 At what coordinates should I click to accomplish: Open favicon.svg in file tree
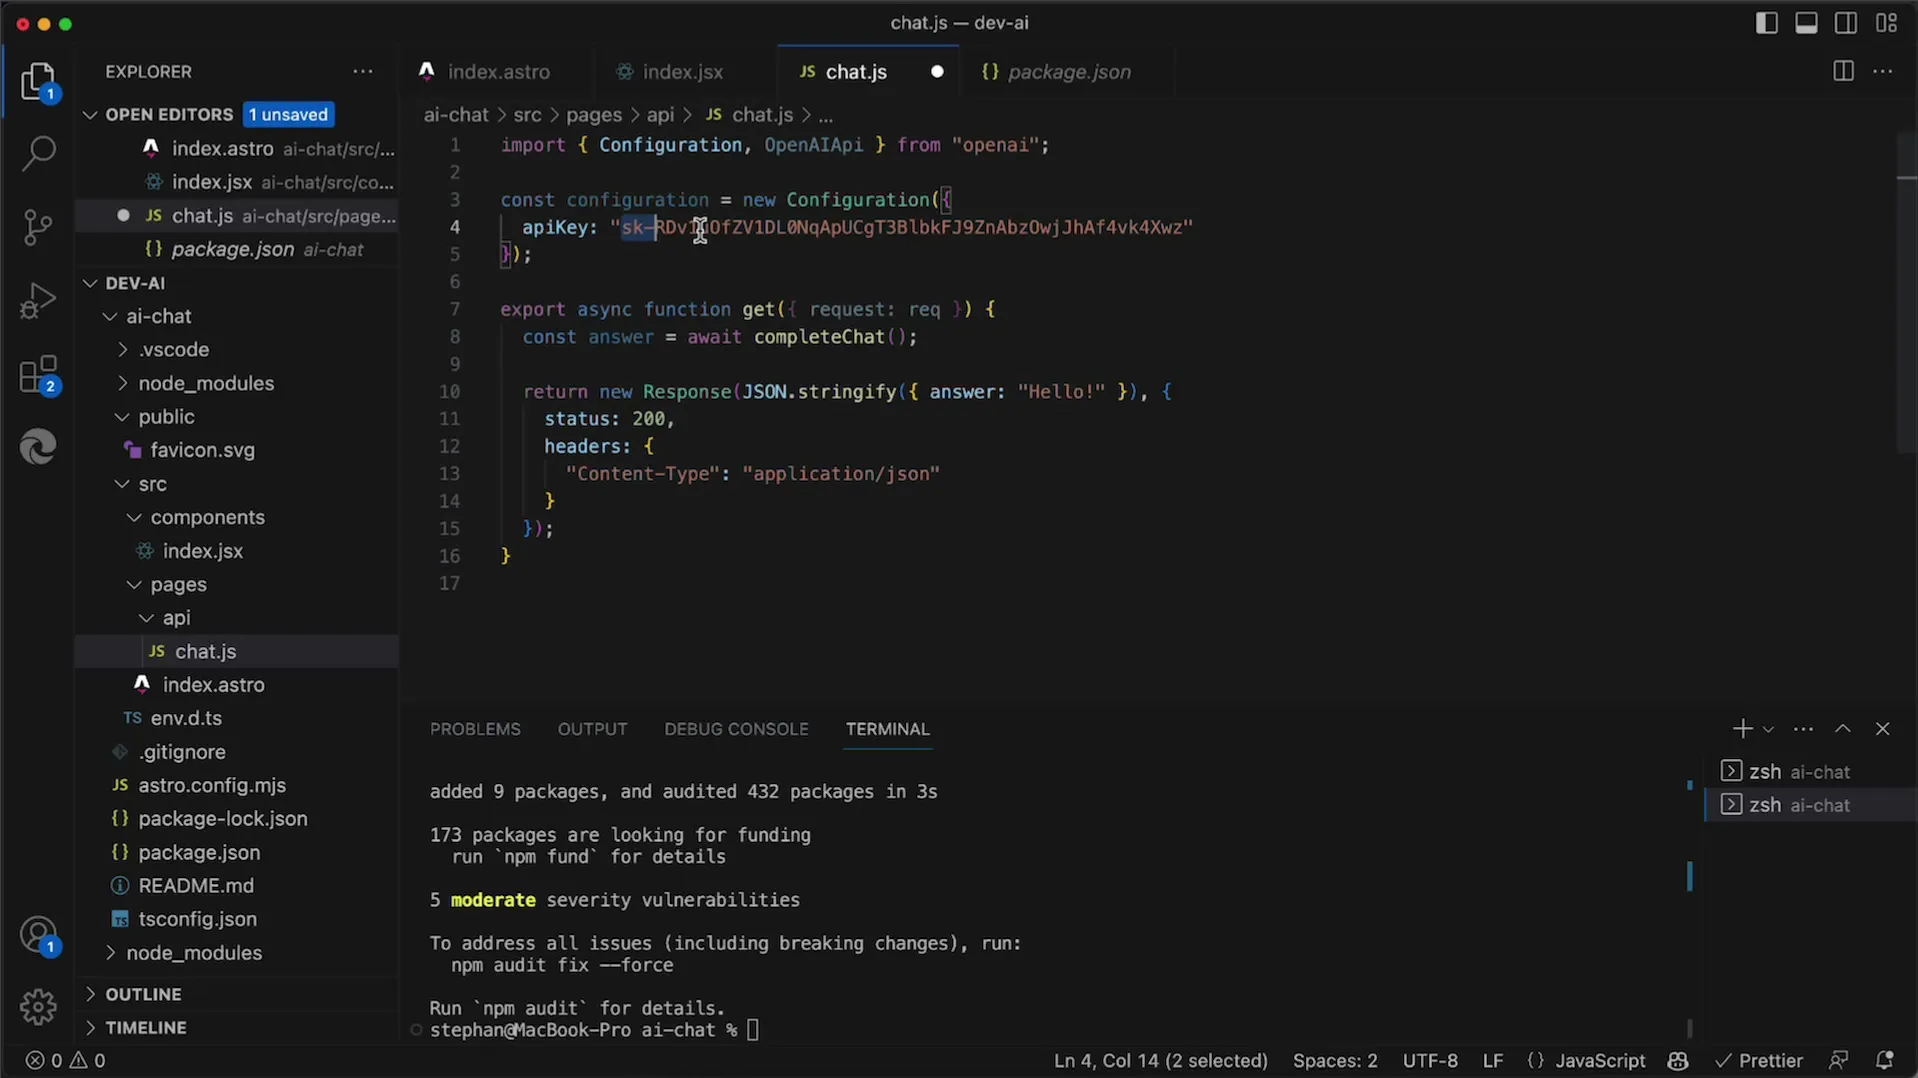pos(236,451)
